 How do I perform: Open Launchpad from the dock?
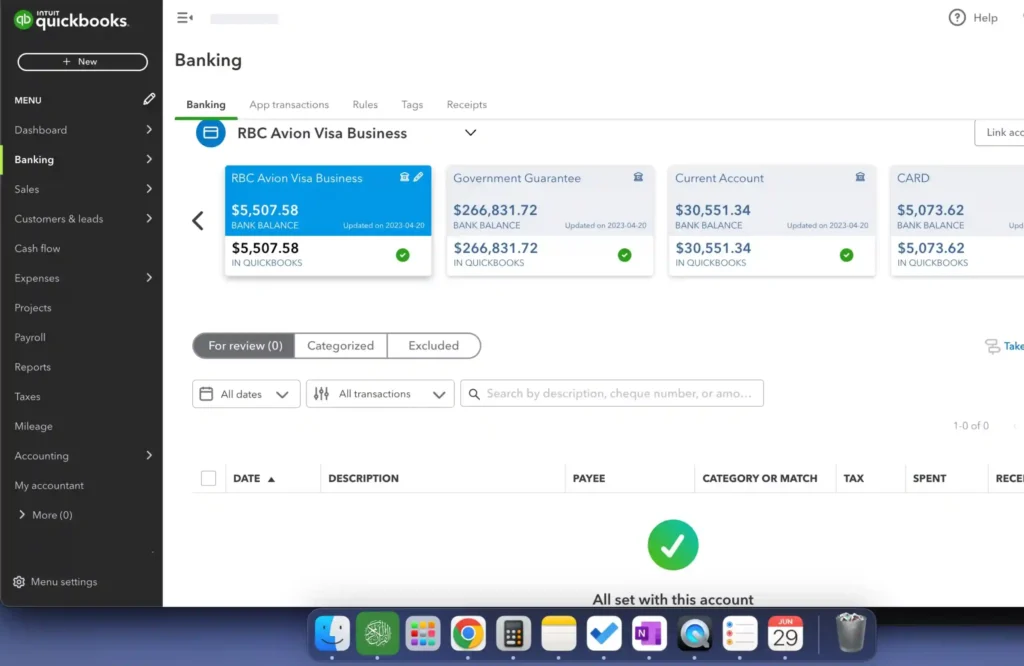click(x=423, y=633)
